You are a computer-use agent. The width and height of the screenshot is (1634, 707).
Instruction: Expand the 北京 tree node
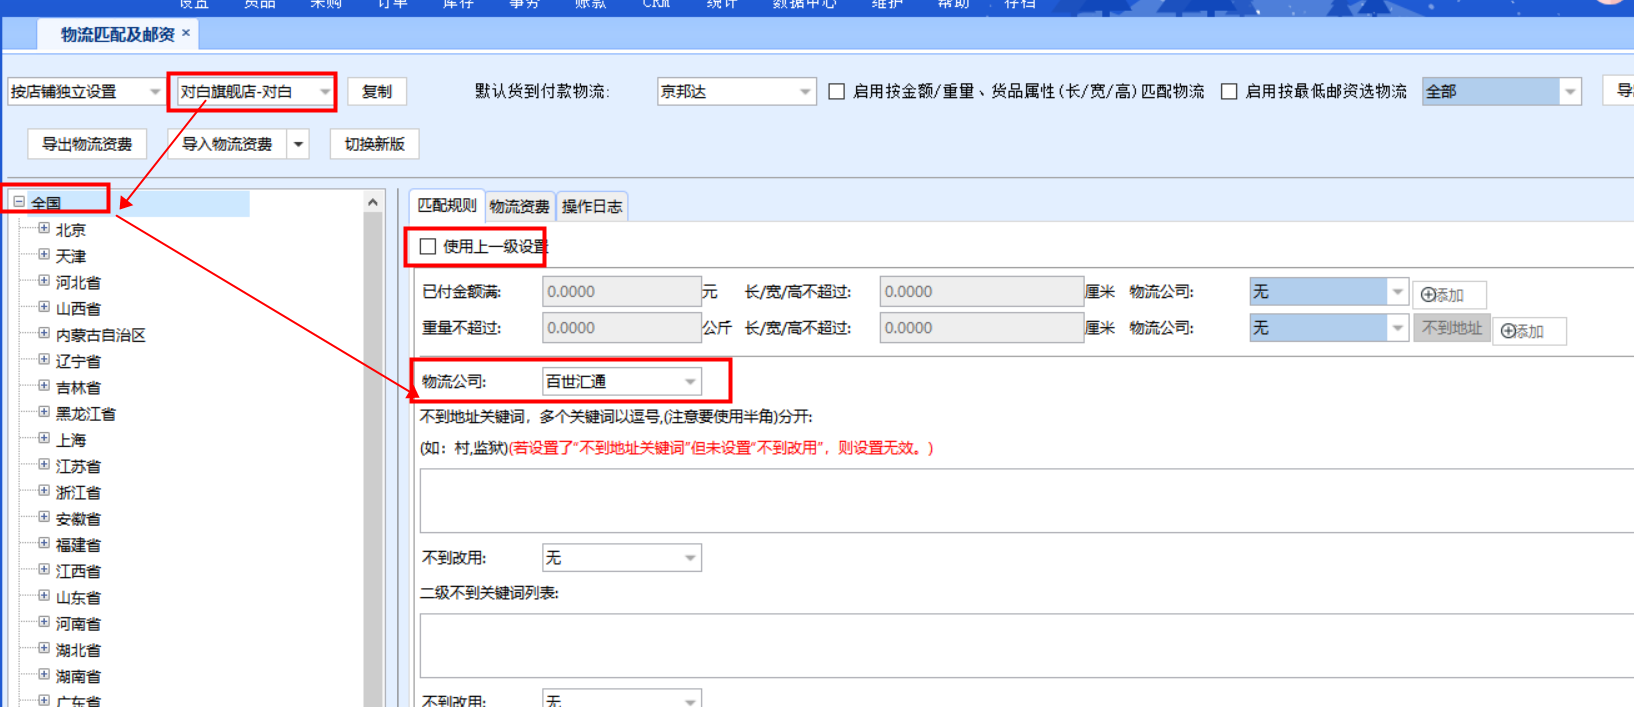coord(44,229)
